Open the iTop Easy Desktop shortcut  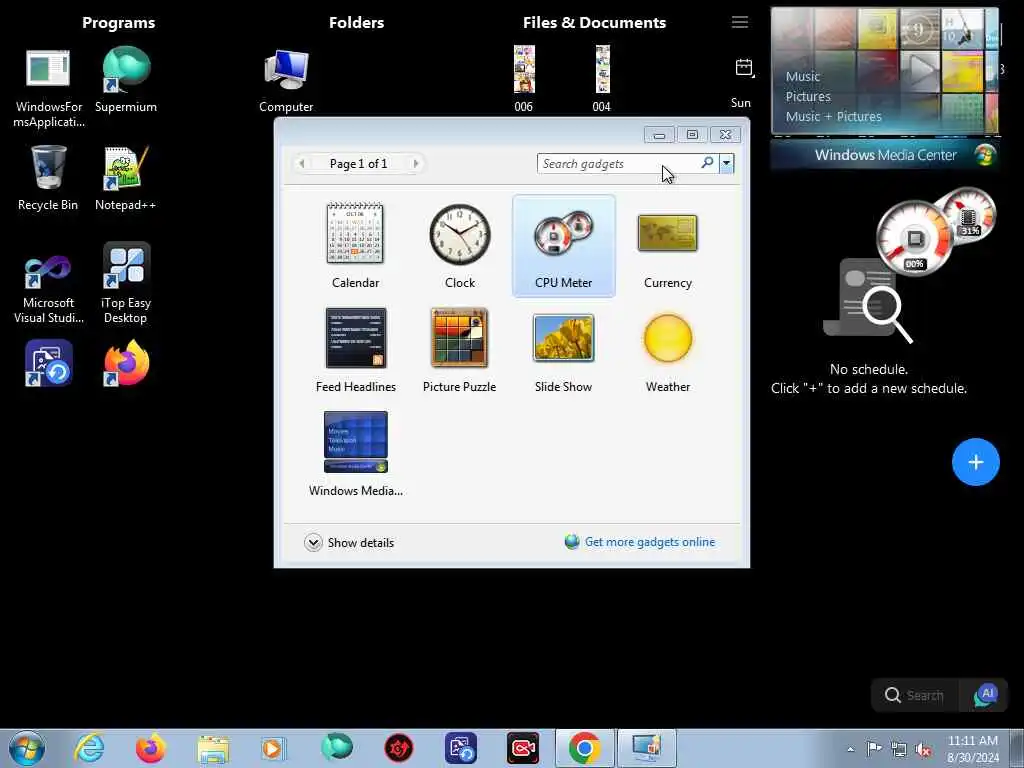(x=125, y=283)
